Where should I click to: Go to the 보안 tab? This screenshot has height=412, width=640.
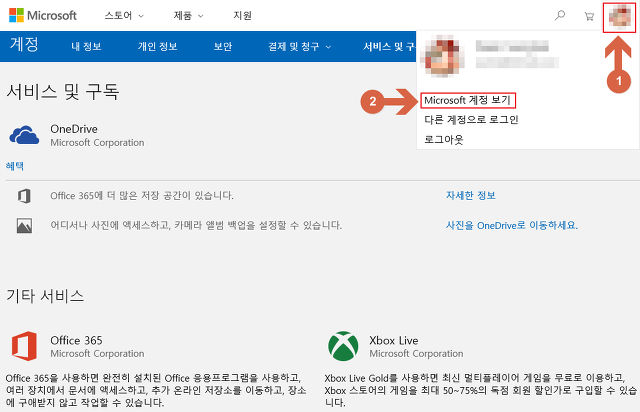click(223, 47)
